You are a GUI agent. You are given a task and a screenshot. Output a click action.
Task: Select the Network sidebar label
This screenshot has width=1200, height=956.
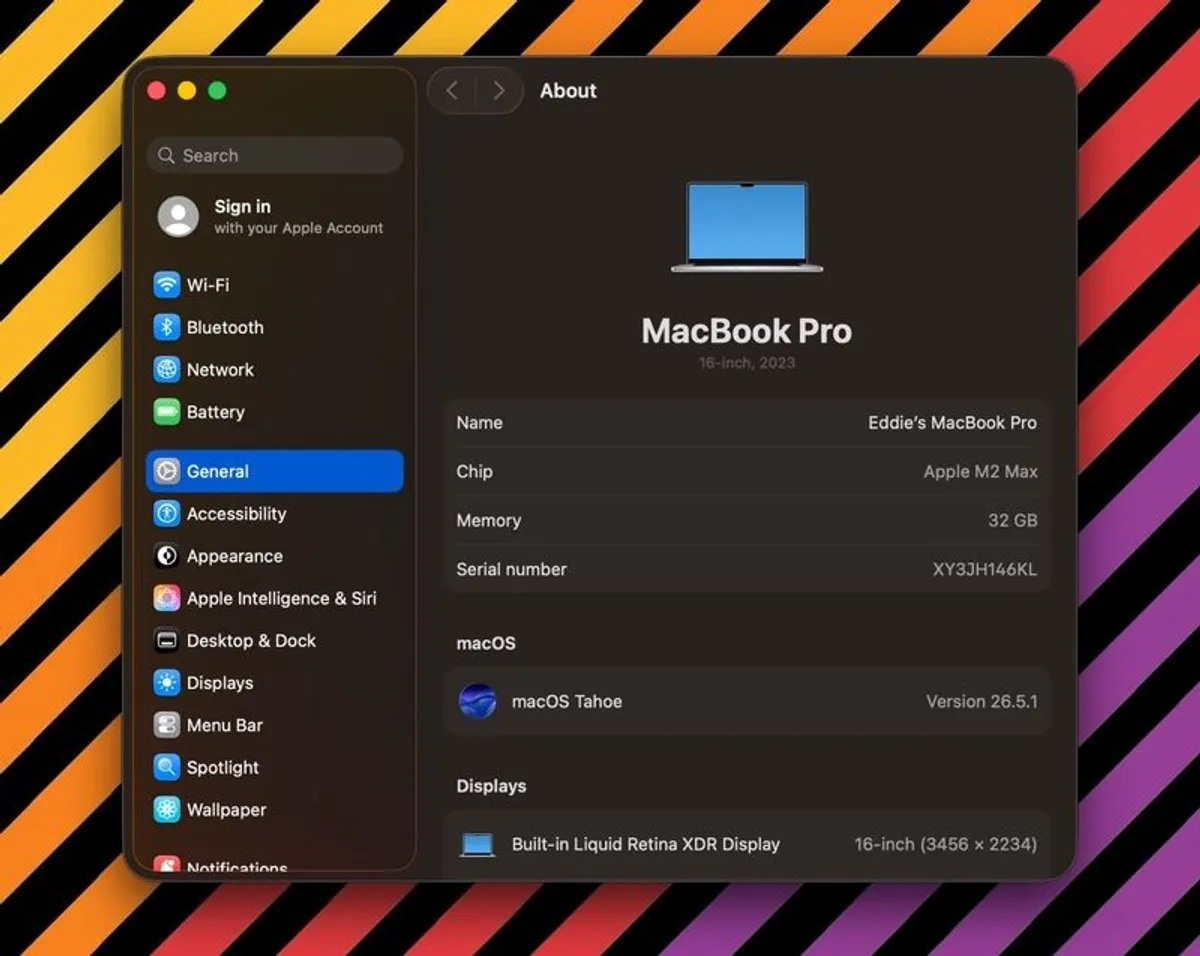click(220, 369)
